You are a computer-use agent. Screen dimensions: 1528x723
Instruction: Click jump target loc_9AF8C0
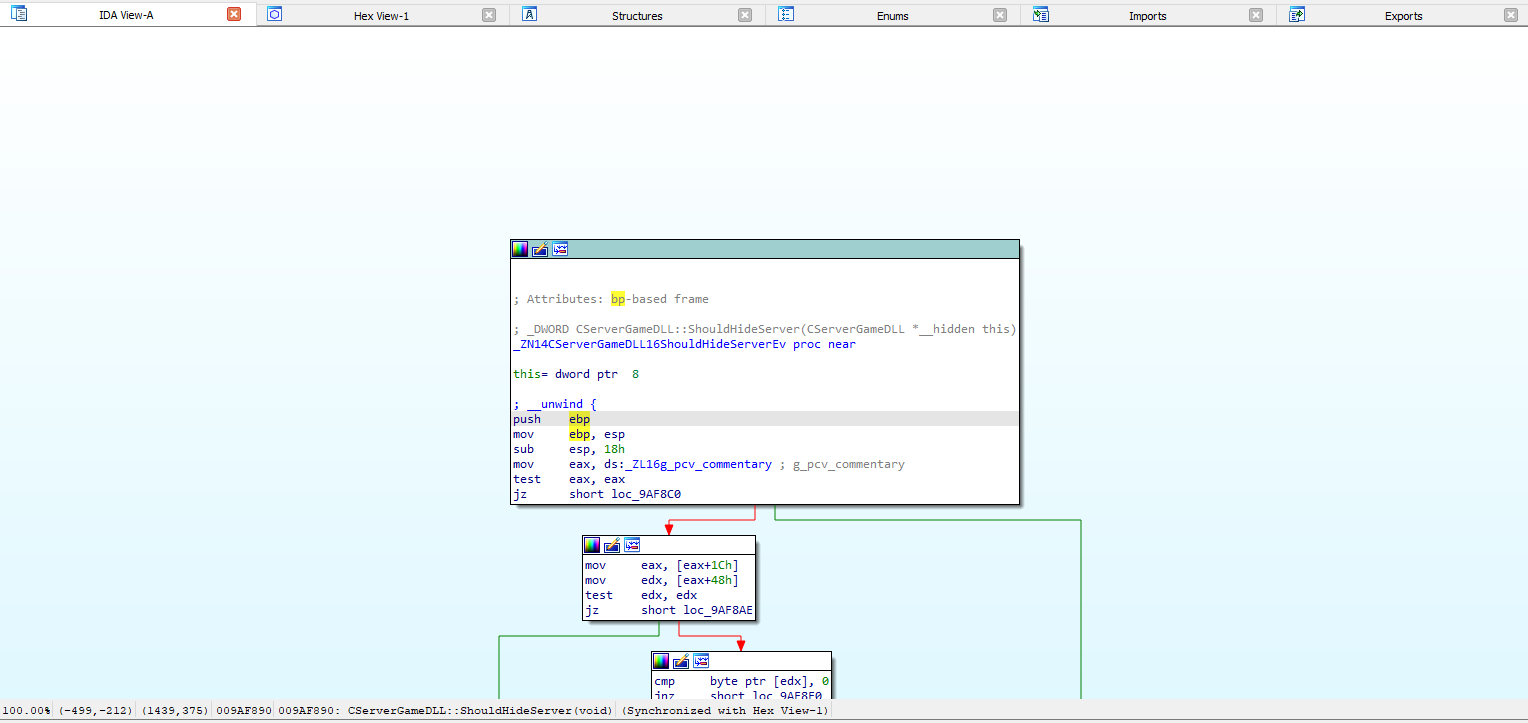point(647,494)
